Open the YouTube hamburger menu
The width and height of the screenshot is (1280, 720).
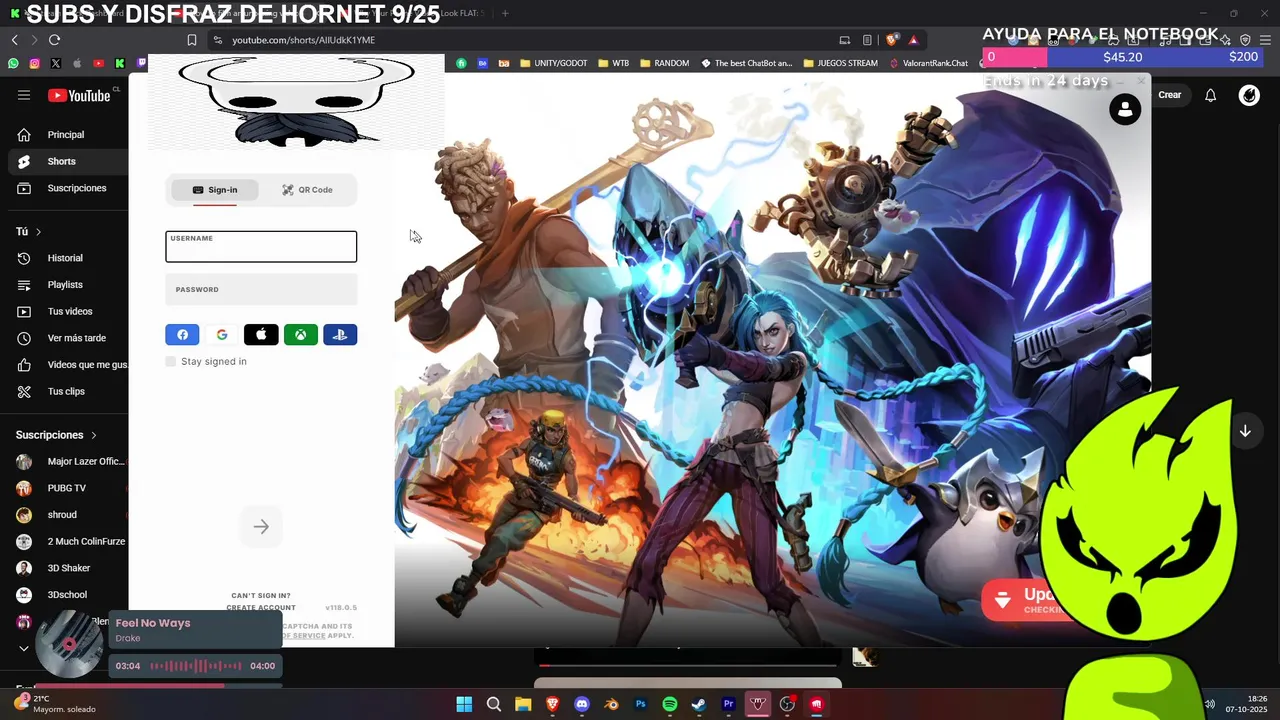pyautogui.click(x=24, y=95)
